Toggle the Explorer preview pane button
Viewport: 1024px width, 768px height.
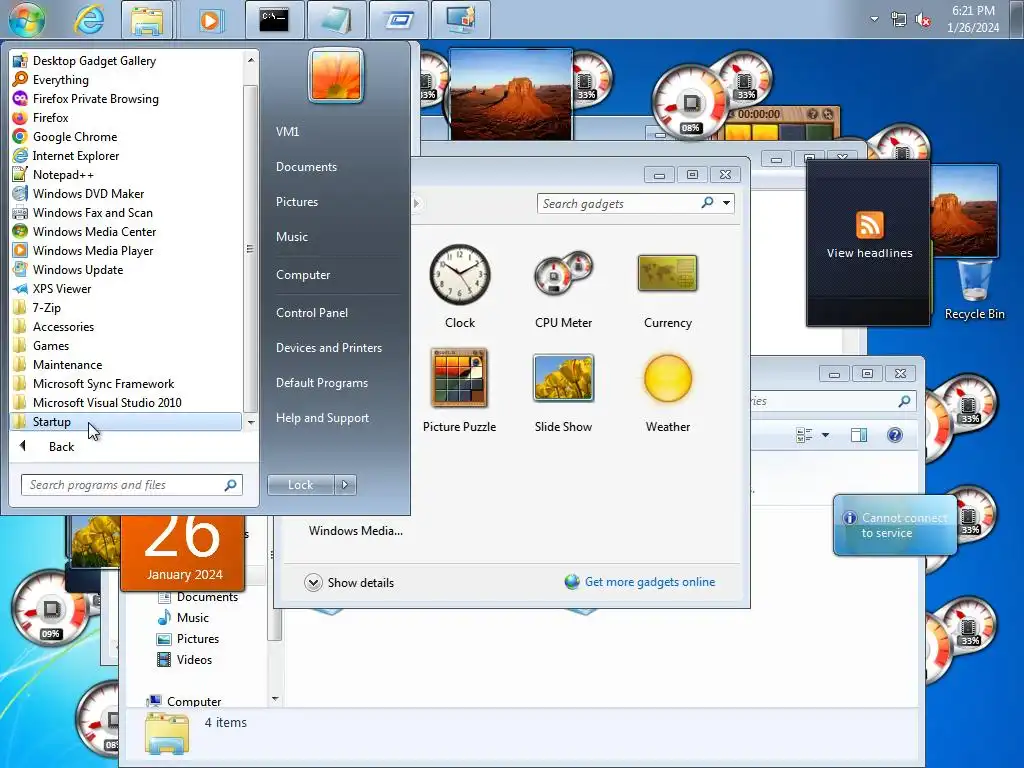(x=859, y=435)
